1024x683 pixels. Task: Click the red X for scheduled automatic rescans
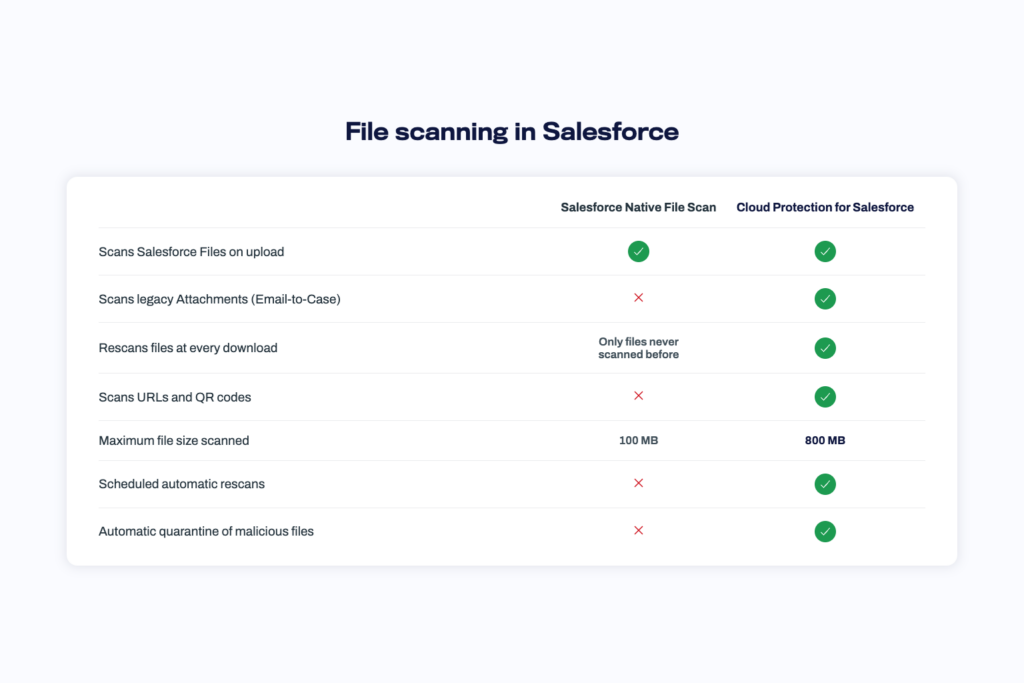[639, 483]
